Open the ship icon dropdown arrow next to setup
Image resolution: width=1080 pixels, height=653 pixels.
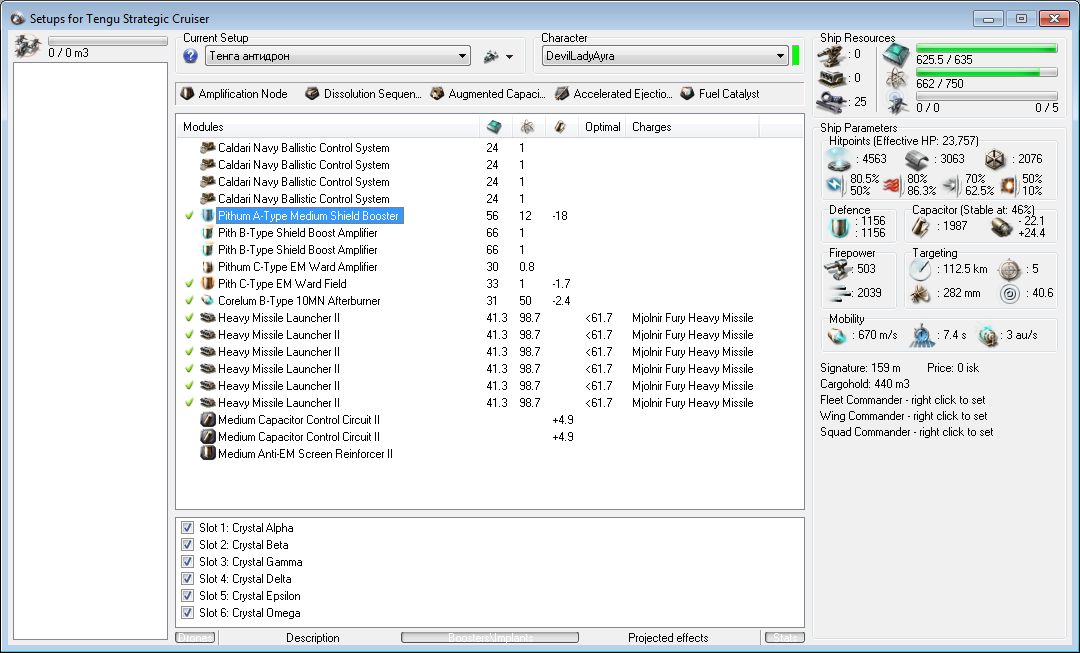pyautogui.click(x=510, y=57)
